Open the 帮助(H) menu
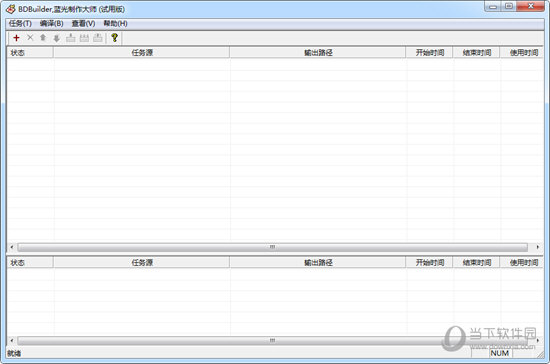550x364 pixels. [x=115, y=23]
